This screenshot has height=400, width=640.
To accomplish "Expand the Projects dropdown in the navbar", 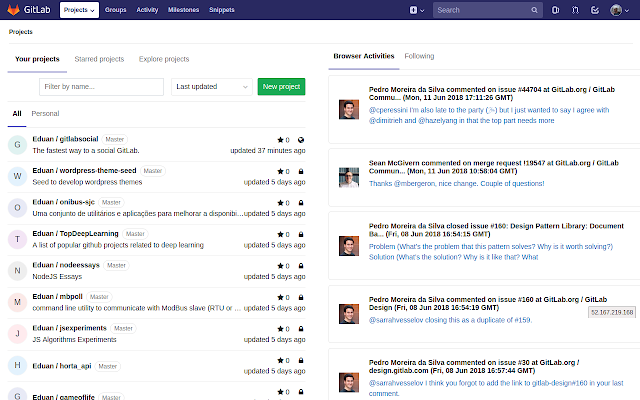I will (x=79, y=10).
